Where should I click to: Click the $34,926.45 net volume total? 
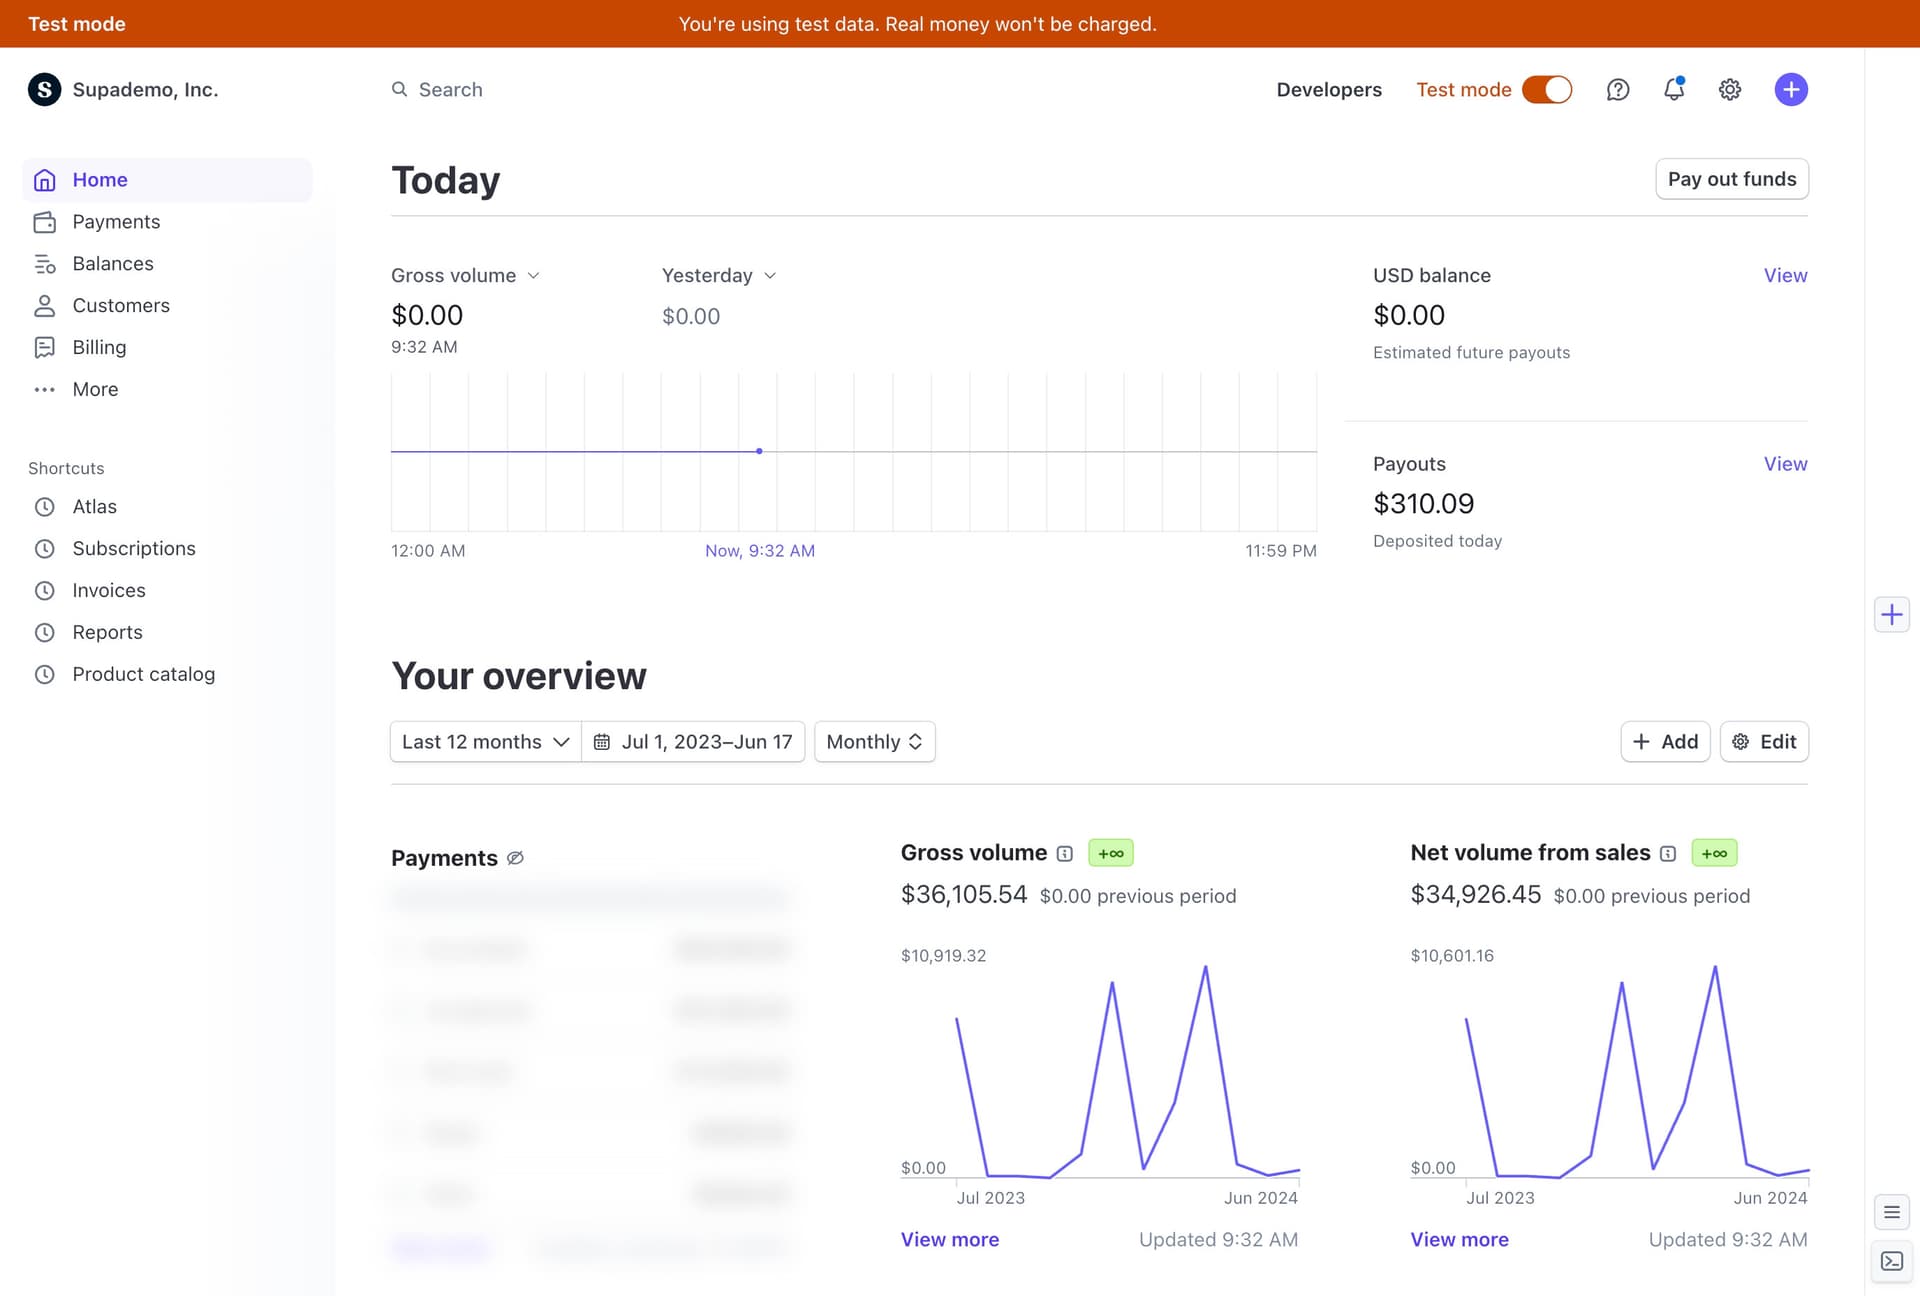point(1476,895)
